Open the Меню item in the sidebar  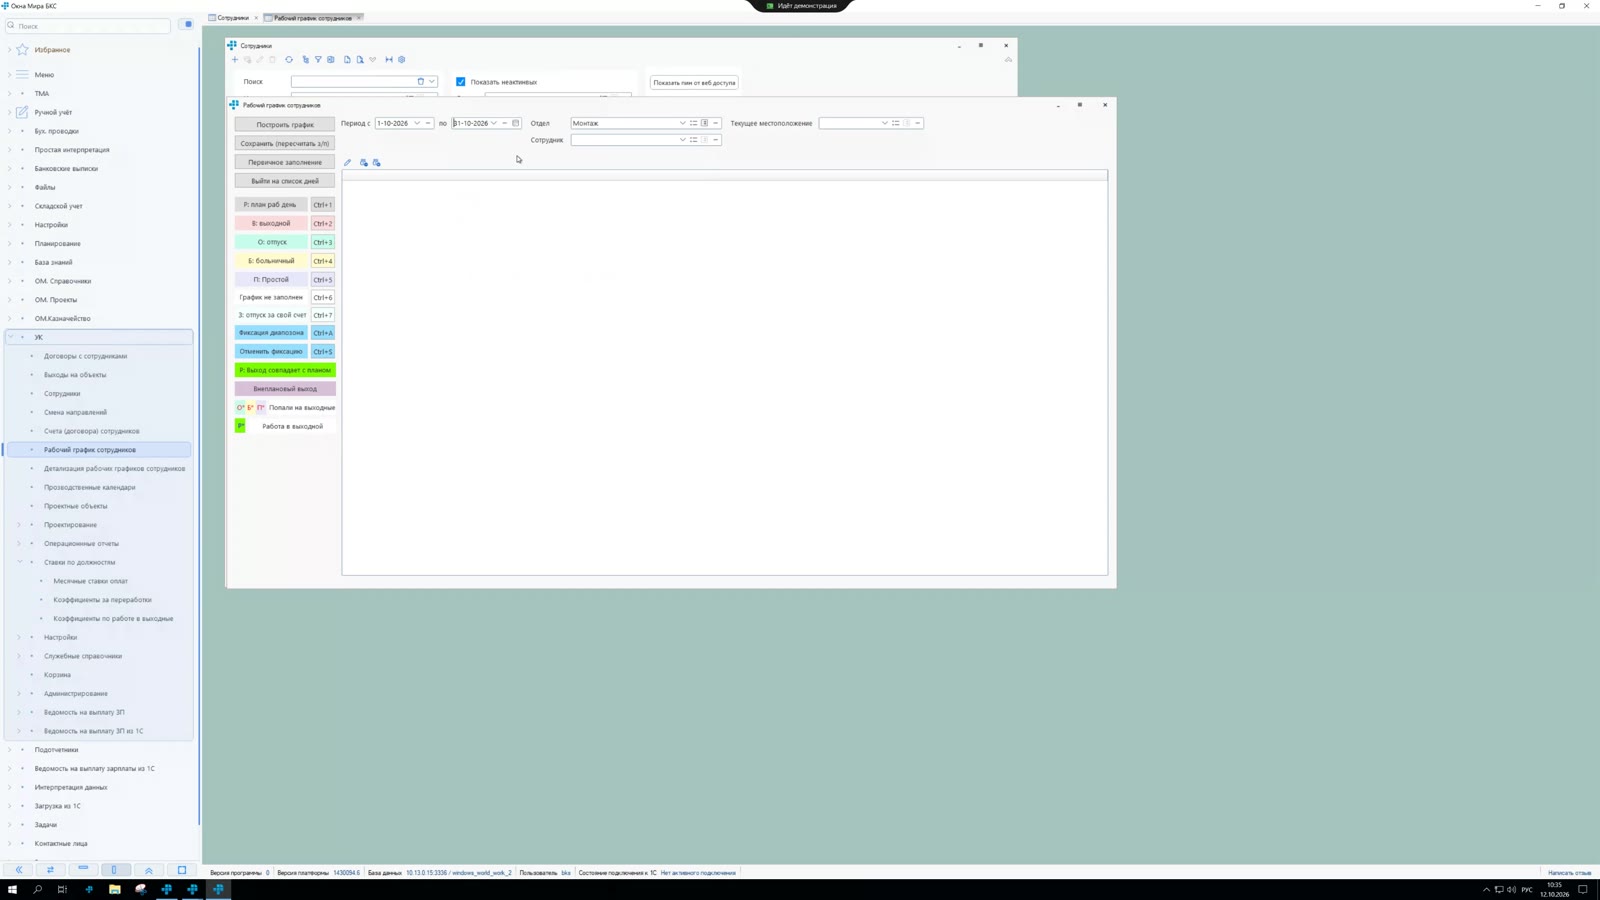[x=44, y=75]
